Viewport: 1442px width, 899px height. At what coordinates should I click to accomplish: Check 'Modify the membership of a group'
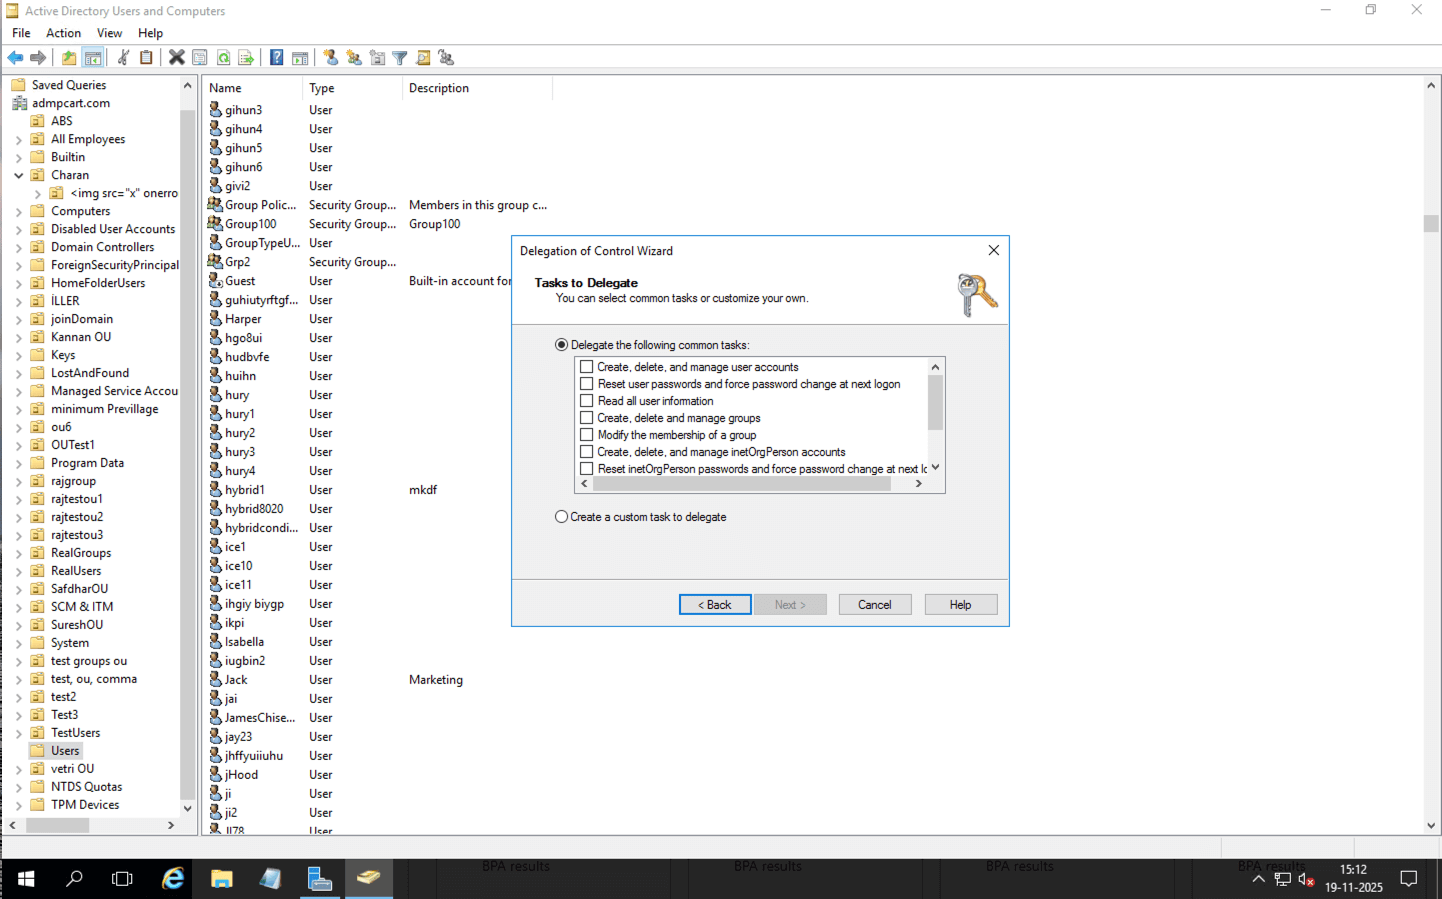[x=587, y=435]
